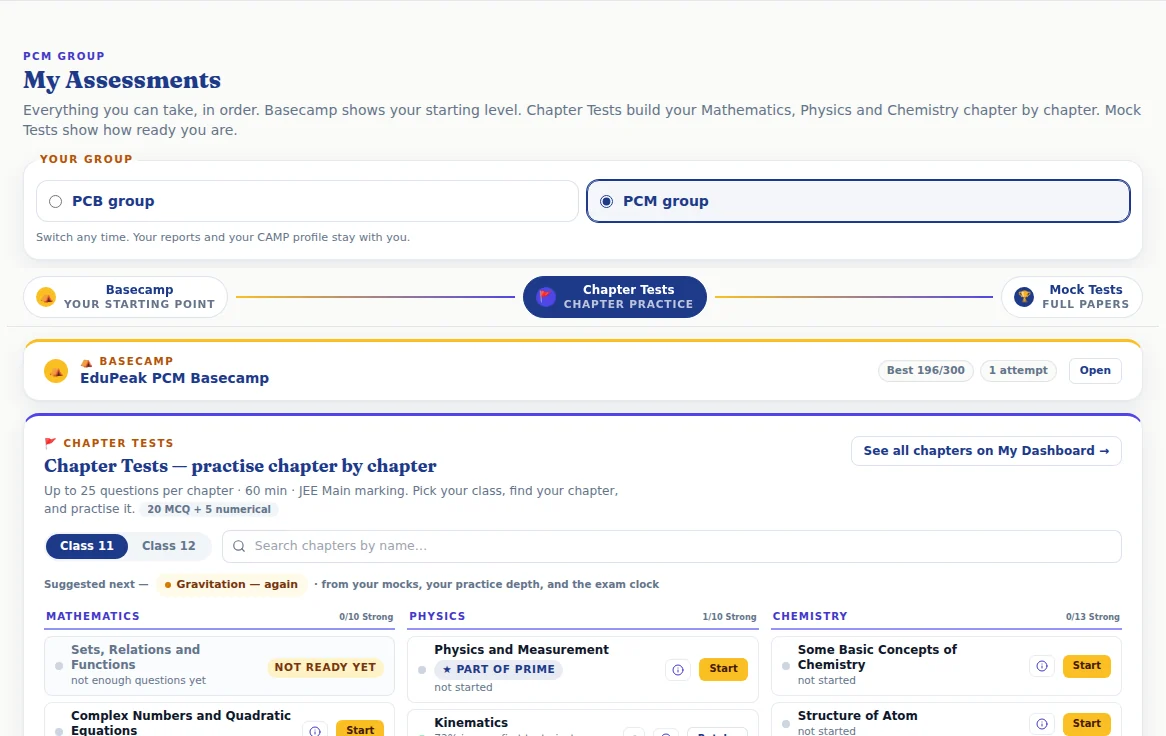Start the Physics and Measurement chapter test

coord(723,669)
